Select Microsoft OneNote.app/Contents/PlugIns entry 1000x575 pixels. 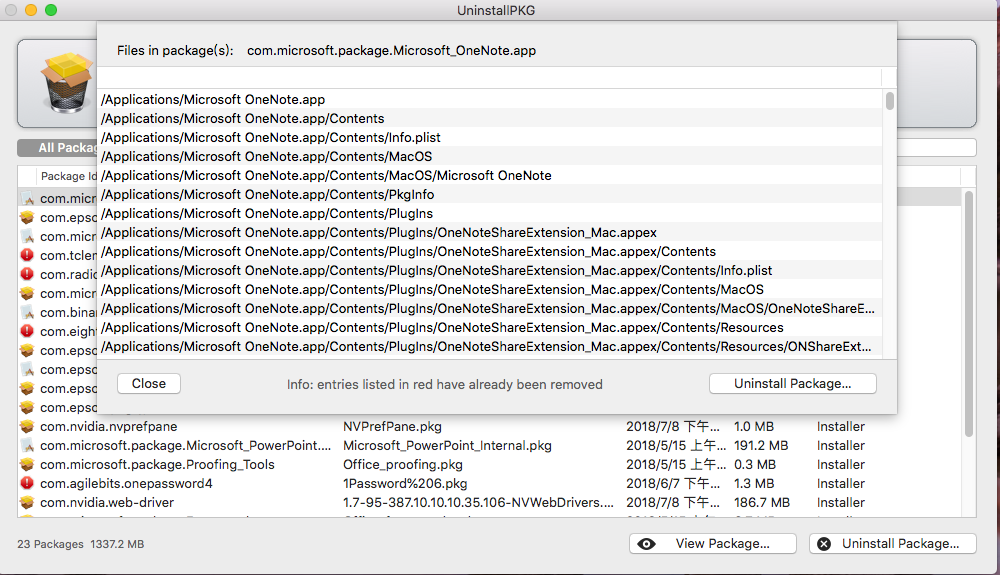pyautogui.click(x=490, y=214)
